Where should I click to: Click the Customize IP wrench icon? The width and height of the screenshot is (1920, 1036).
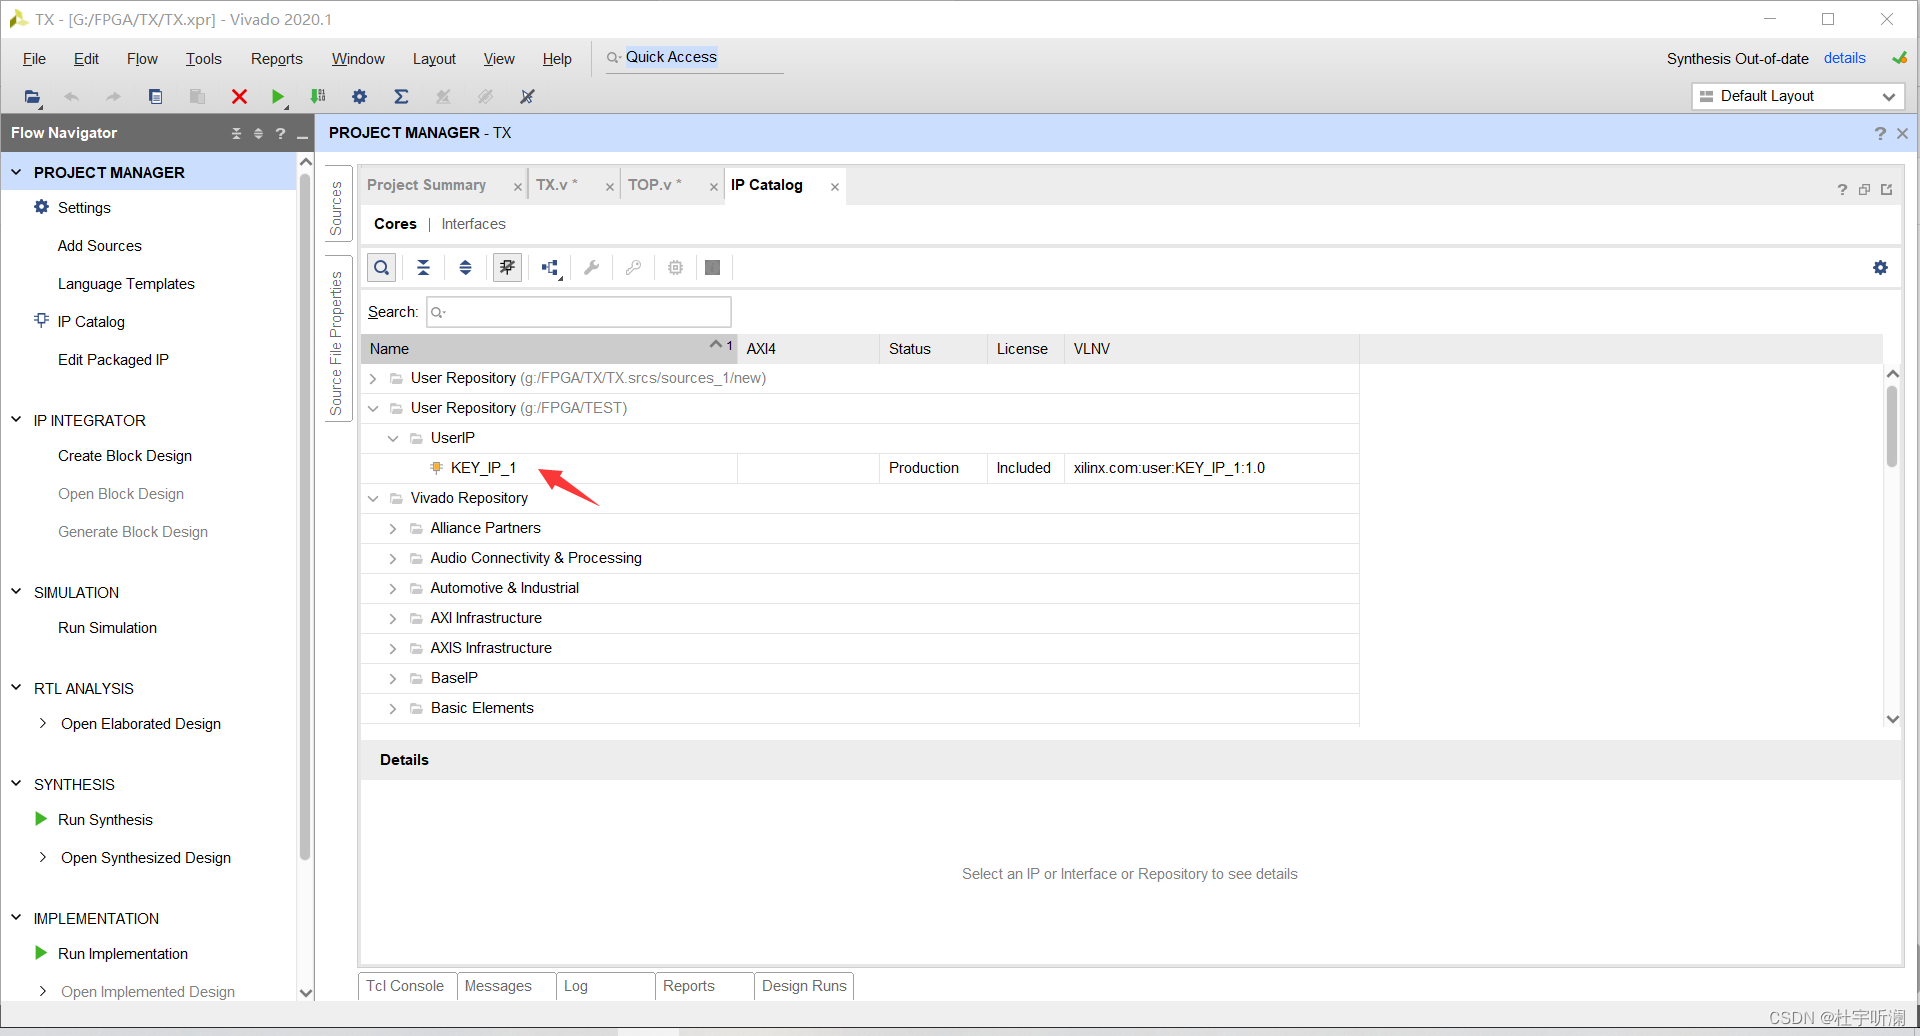[591, 268]
